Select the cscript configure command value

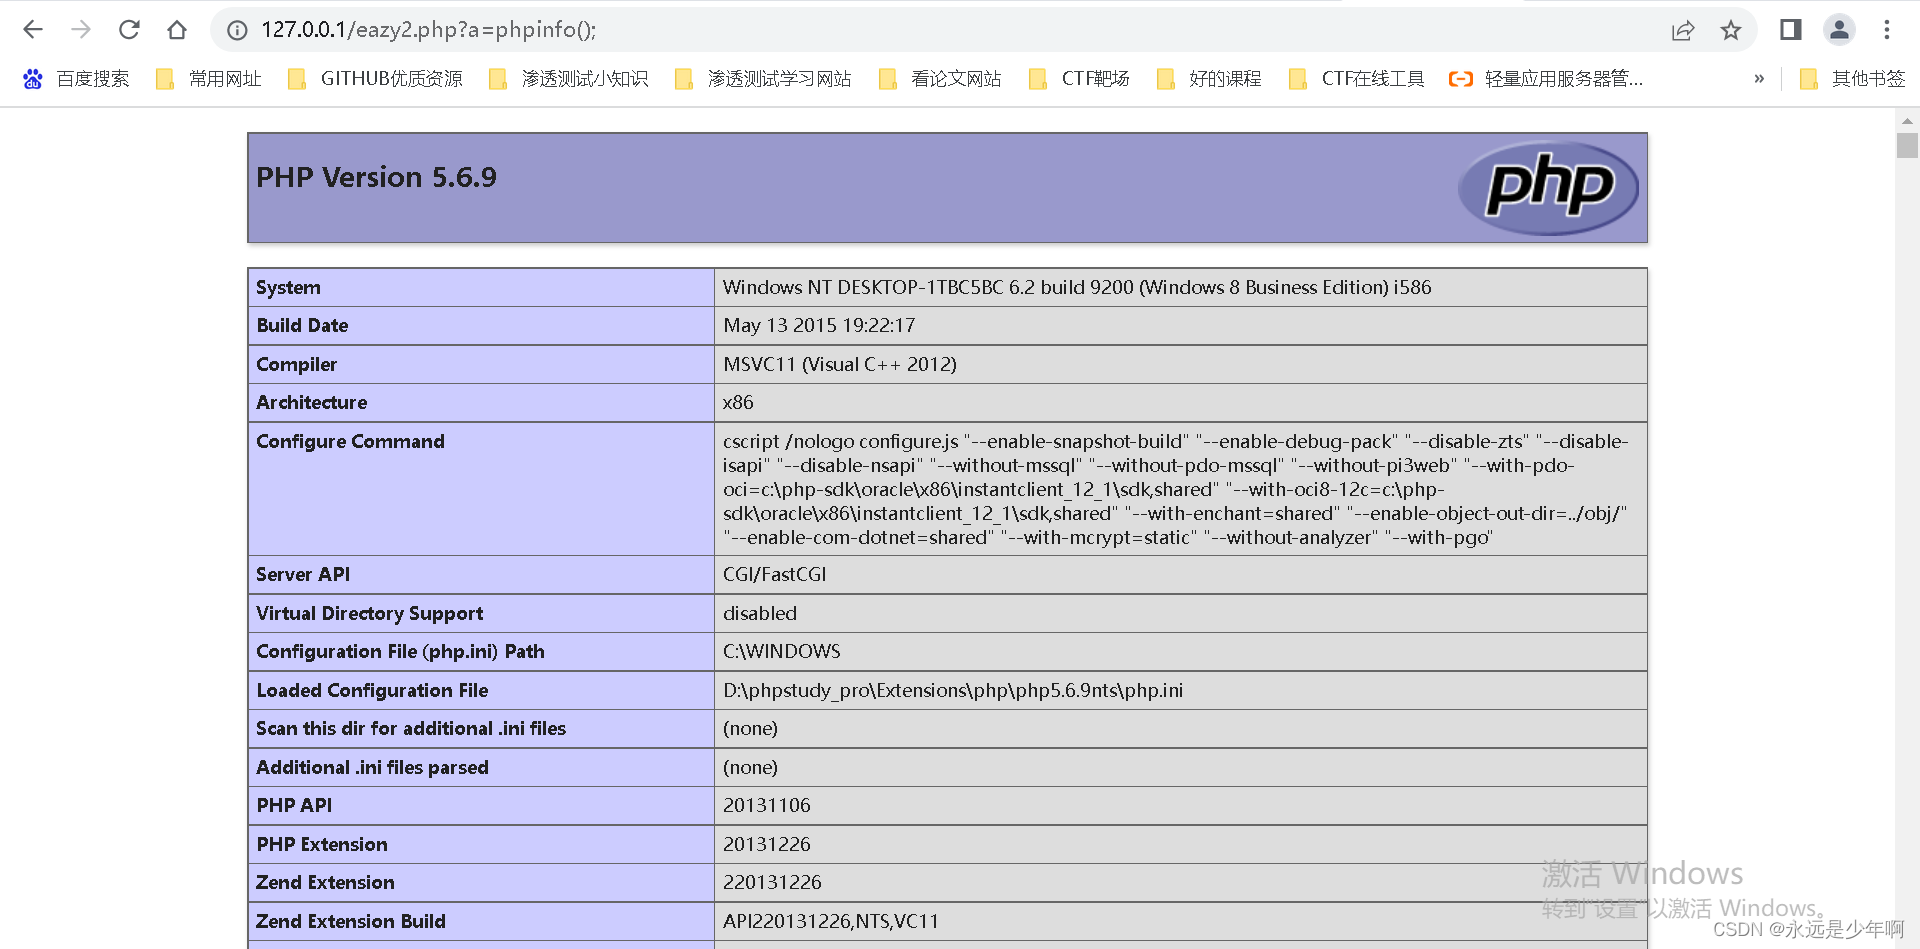click(1177, 489)
